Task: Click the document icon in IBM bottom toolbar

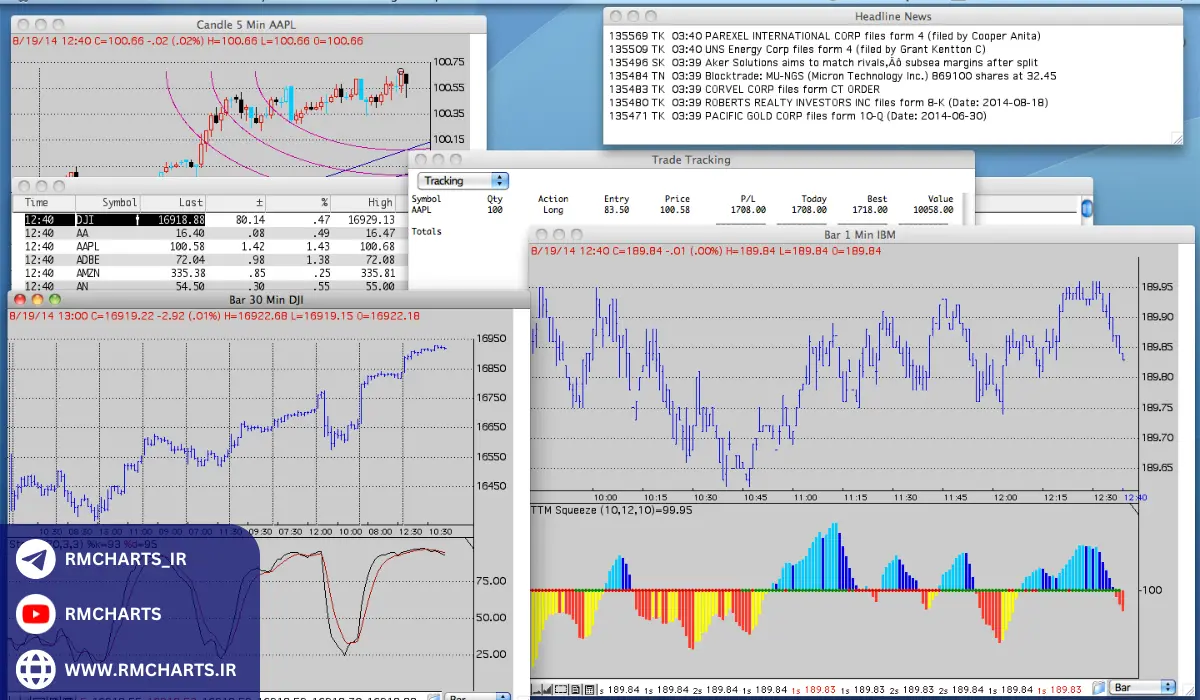Action: pyautogui.click(x=576, y=689)
